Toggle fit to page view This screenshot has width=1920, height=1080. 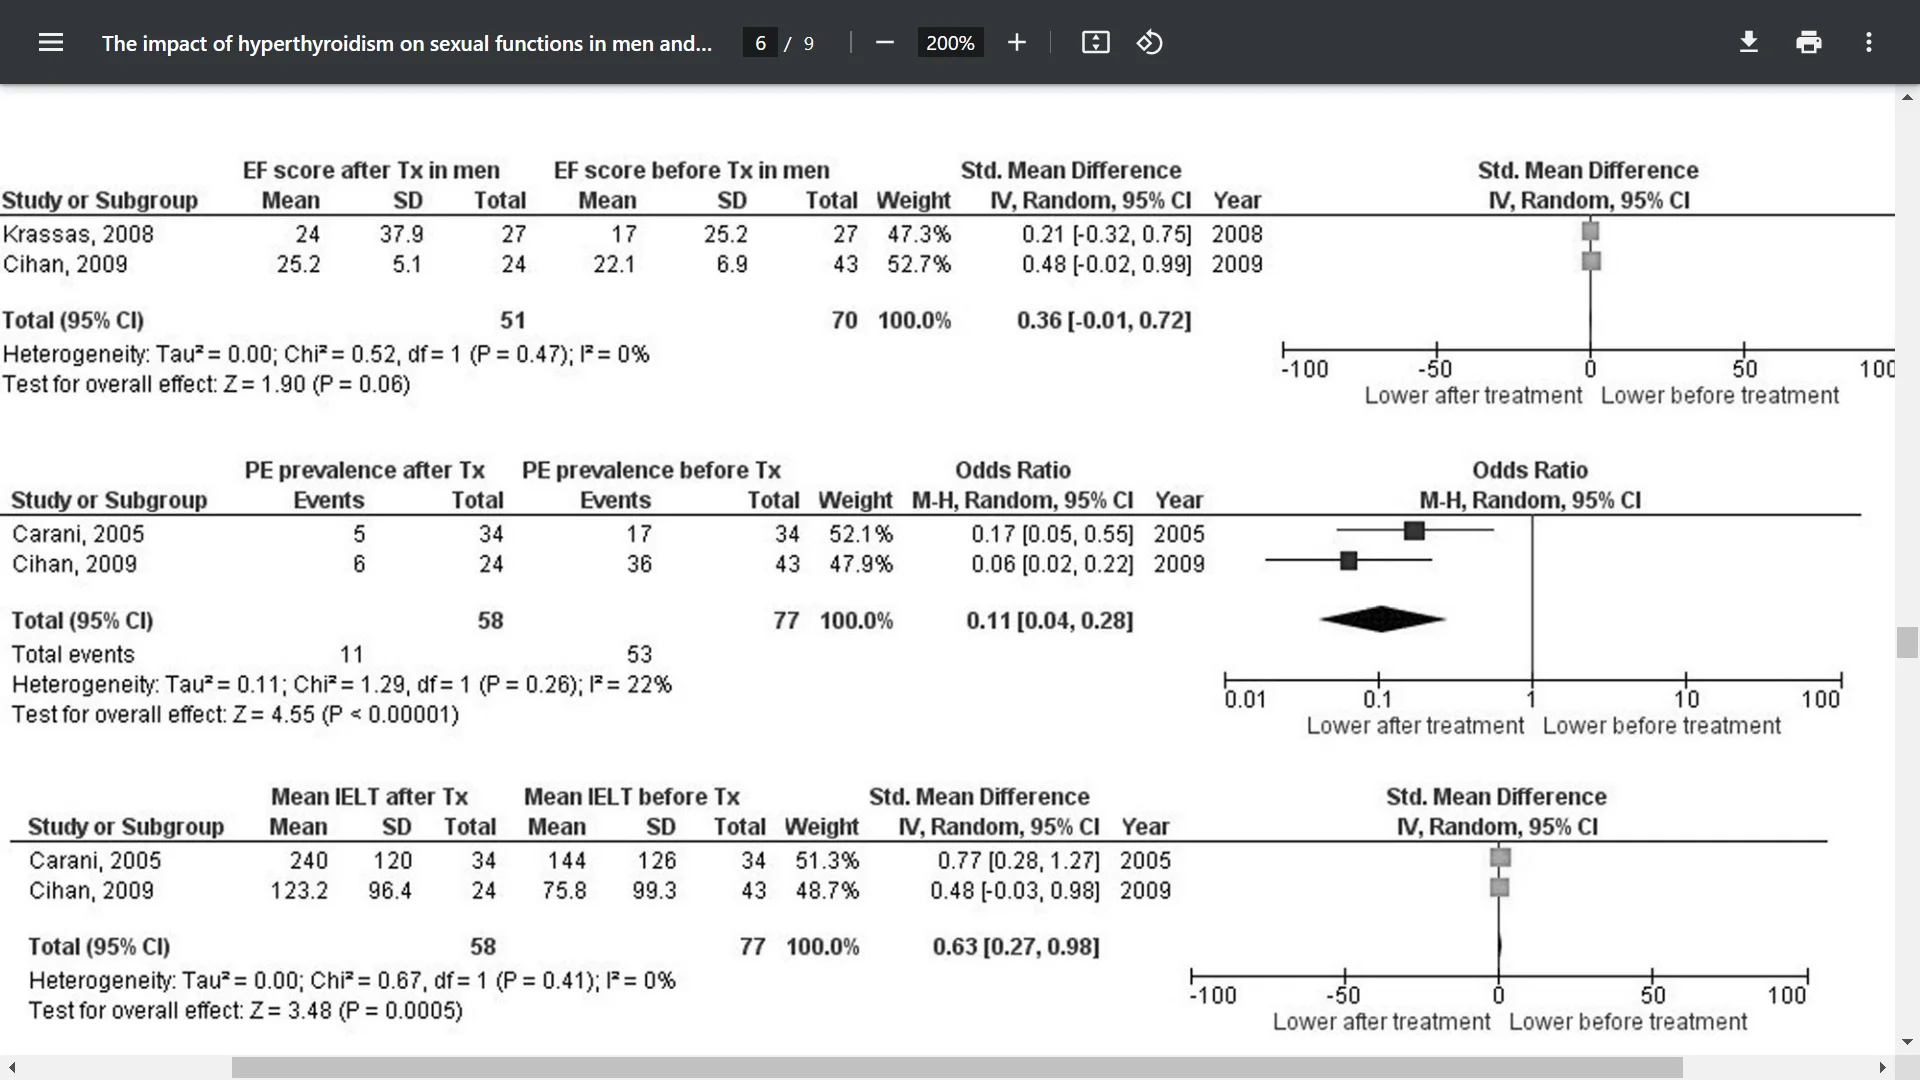1096,43
